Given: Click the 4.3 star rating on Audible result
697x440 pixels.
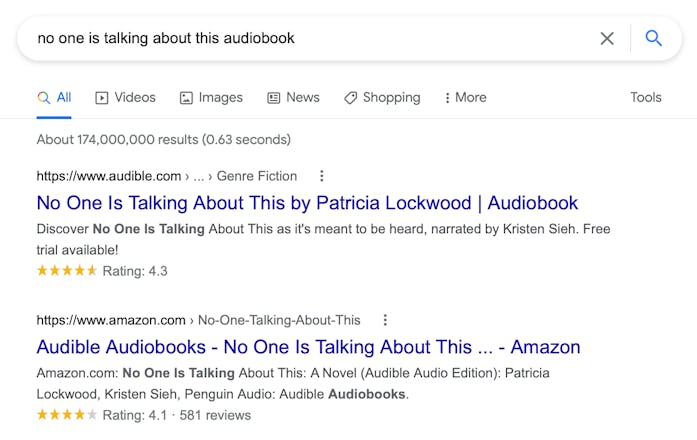Looking at the screenshot, I should [102, 270].
